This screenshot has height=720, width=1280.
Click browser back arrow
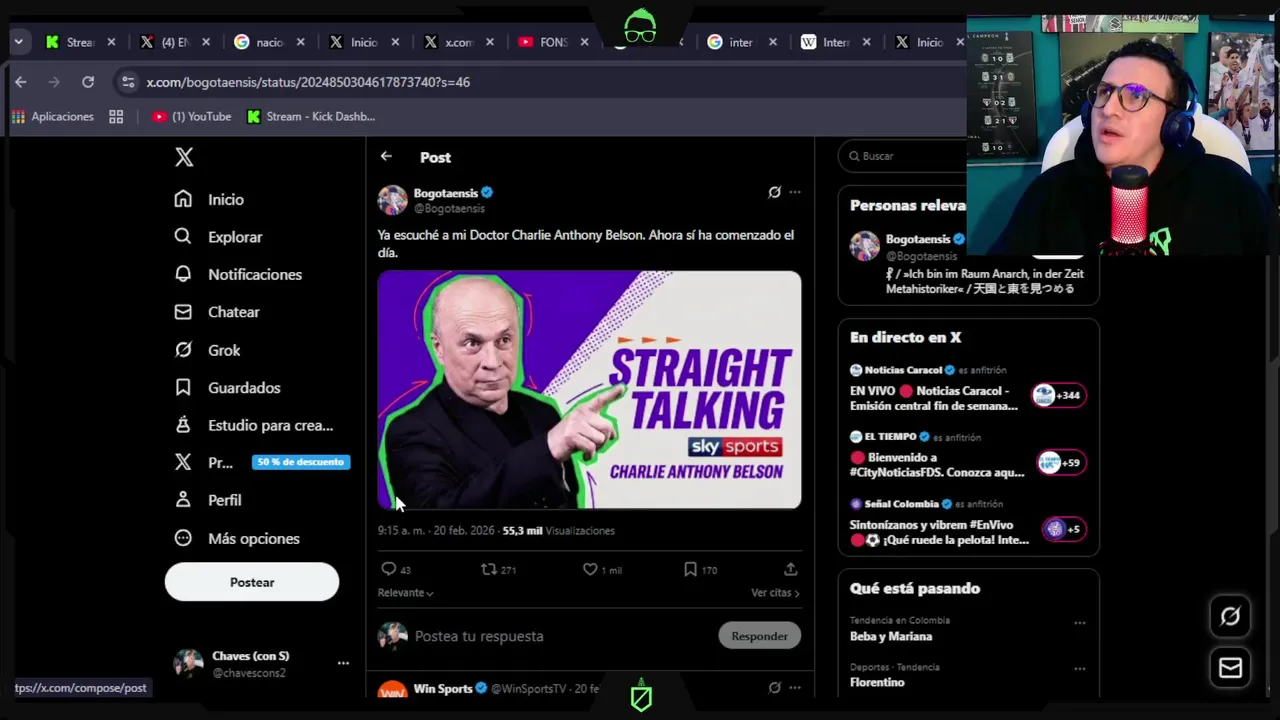point(21,82)
